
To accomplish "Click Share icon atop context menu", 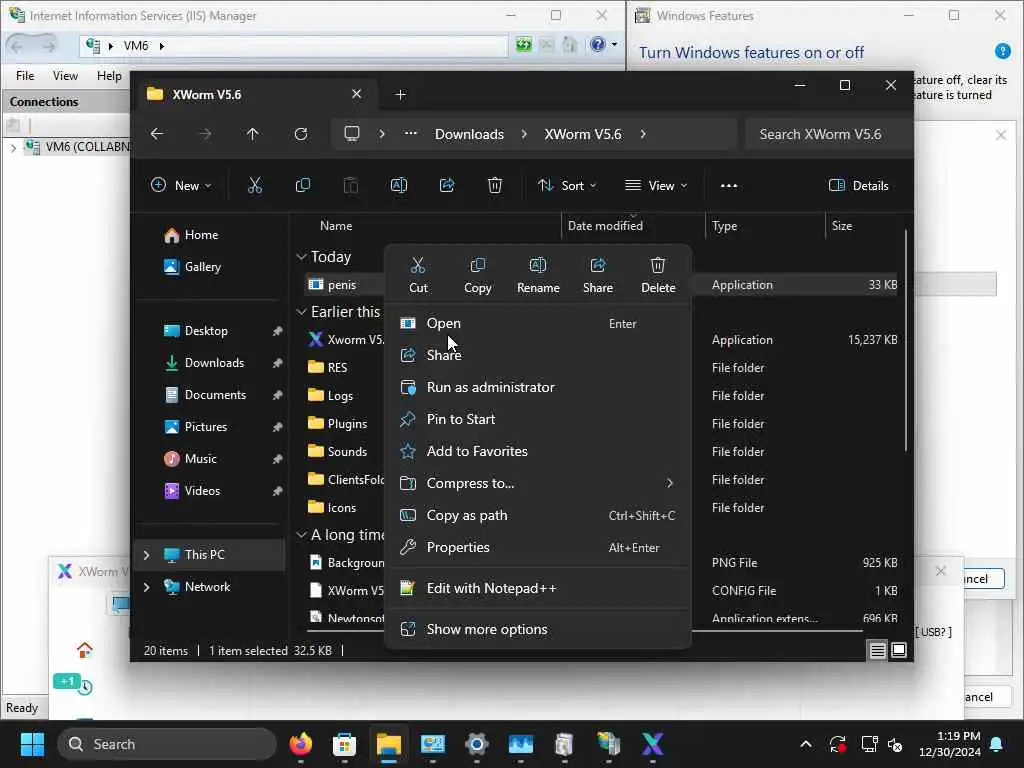I will pos(598,275).
